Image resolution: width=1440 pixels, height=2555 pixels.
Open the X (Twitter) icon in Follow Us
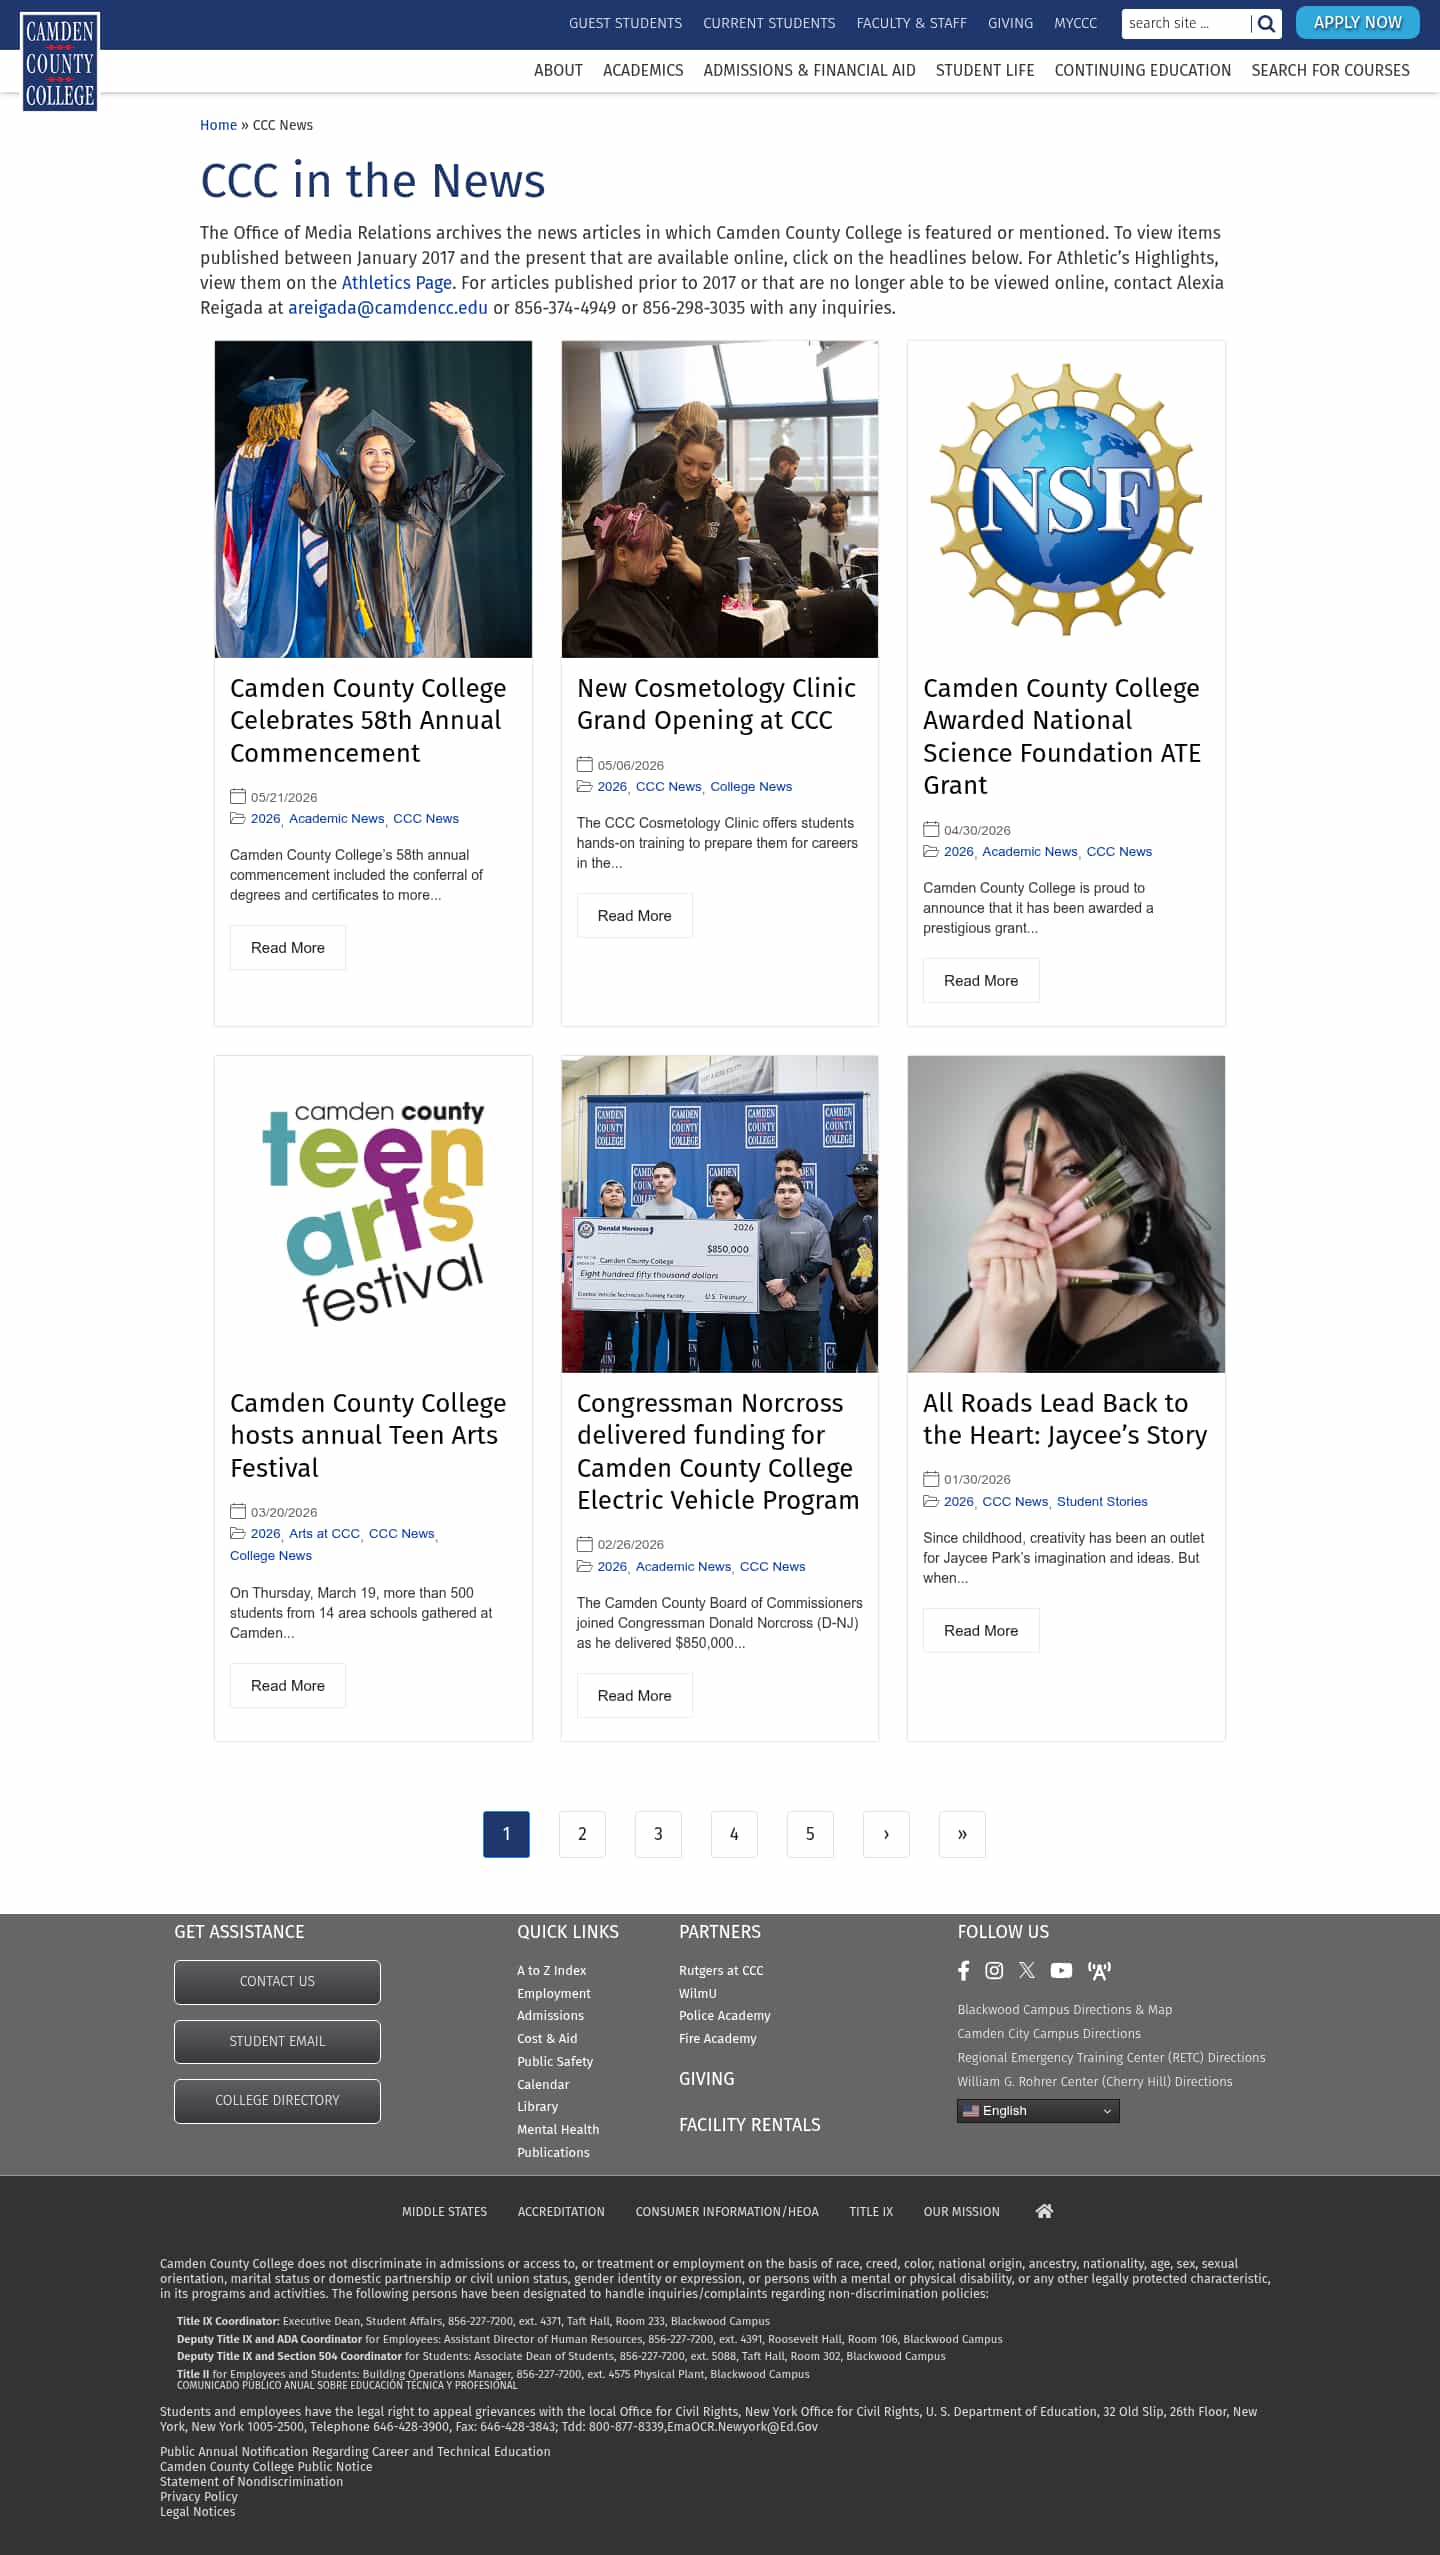pyautogui.click(x=1027, y=1971)
